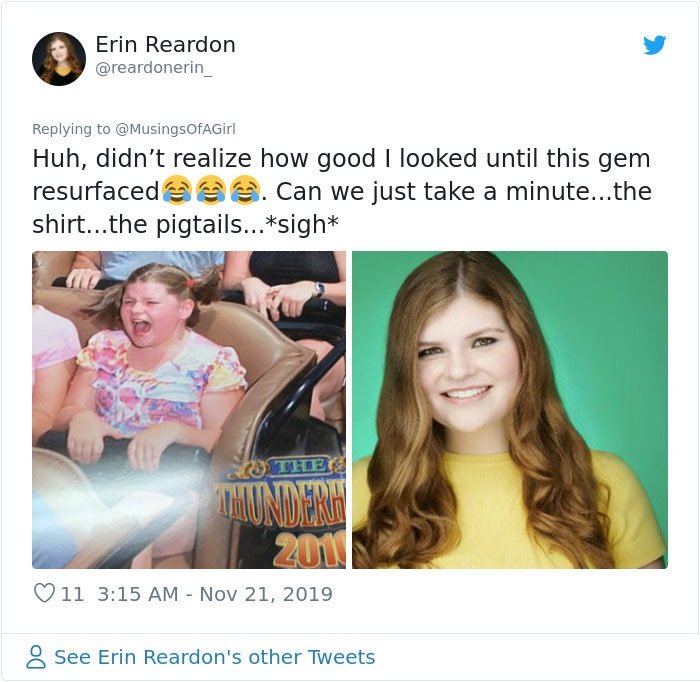The width and height of the screenshot is (700, 682).
Task: Click the tweet text starting 'Huh, didn't realize'
Action: coord(342,191)
